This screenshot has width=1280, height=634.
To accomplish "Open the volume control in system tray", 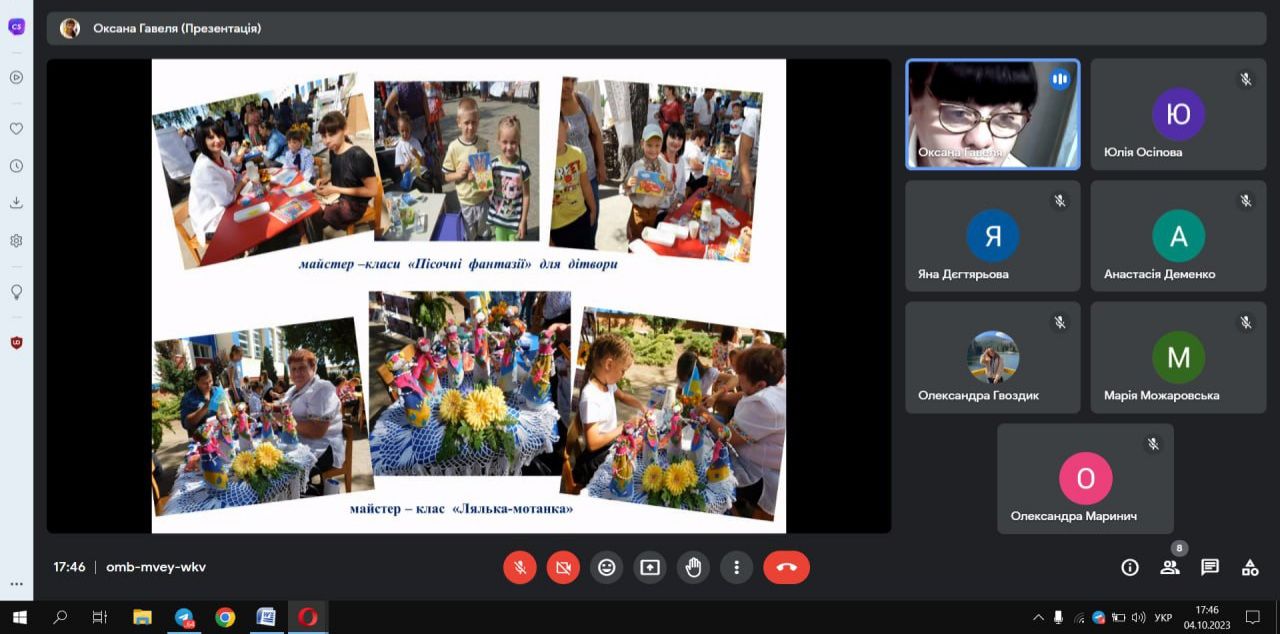I will tap(1138, 617).
